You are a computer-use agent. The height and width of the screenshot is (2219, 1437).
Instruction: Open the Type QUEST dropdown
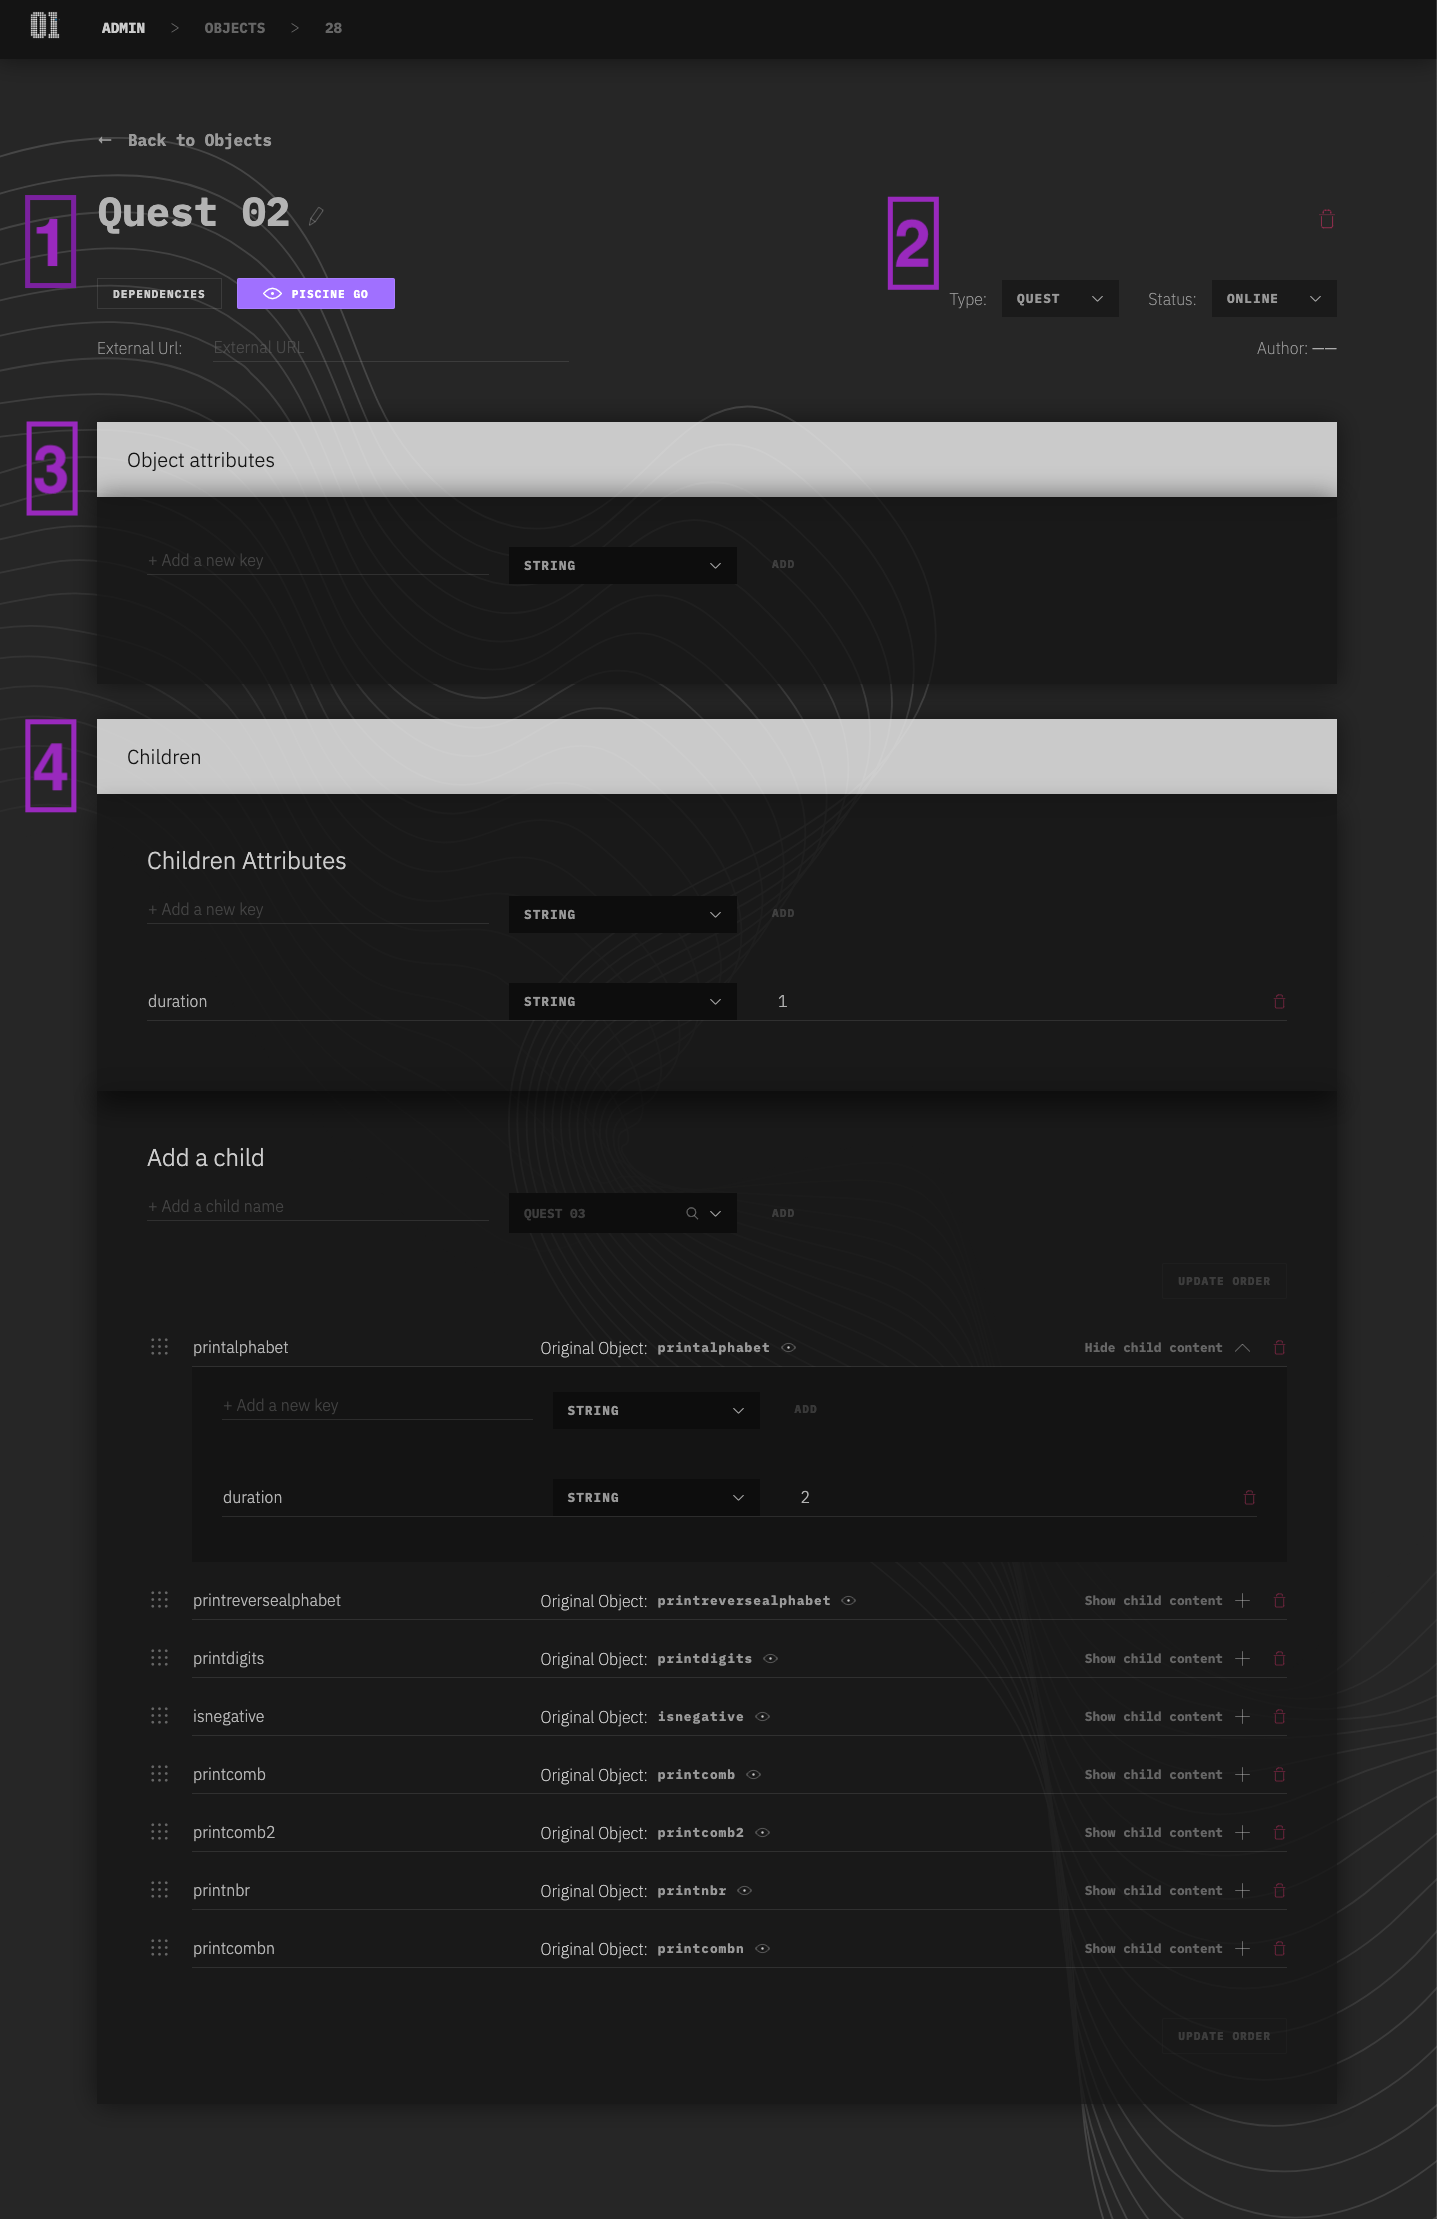pos(1060,299)
